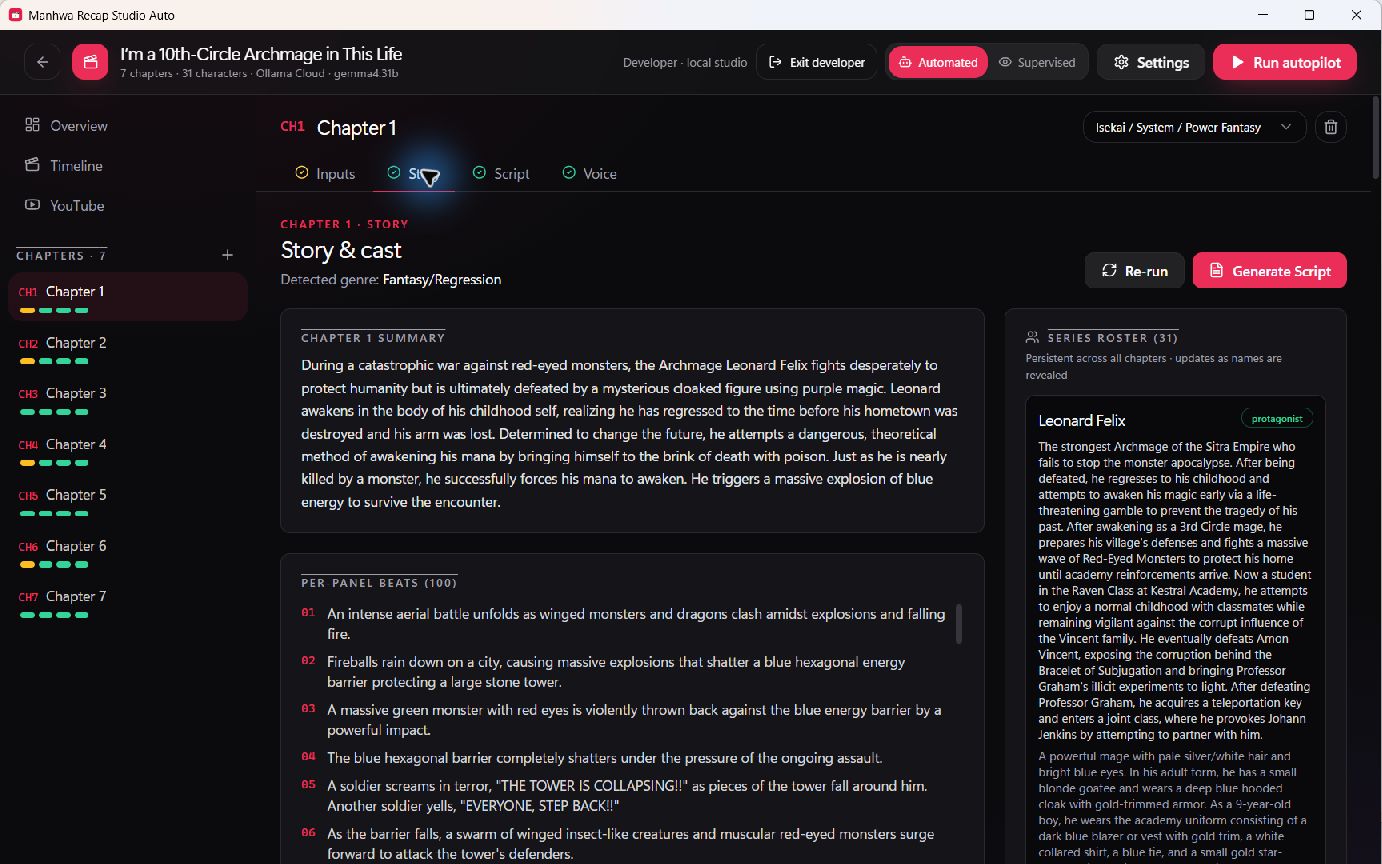Click the Re-run button
1382x864 pixels.
pyautogui.click(x=1135, y=270)
